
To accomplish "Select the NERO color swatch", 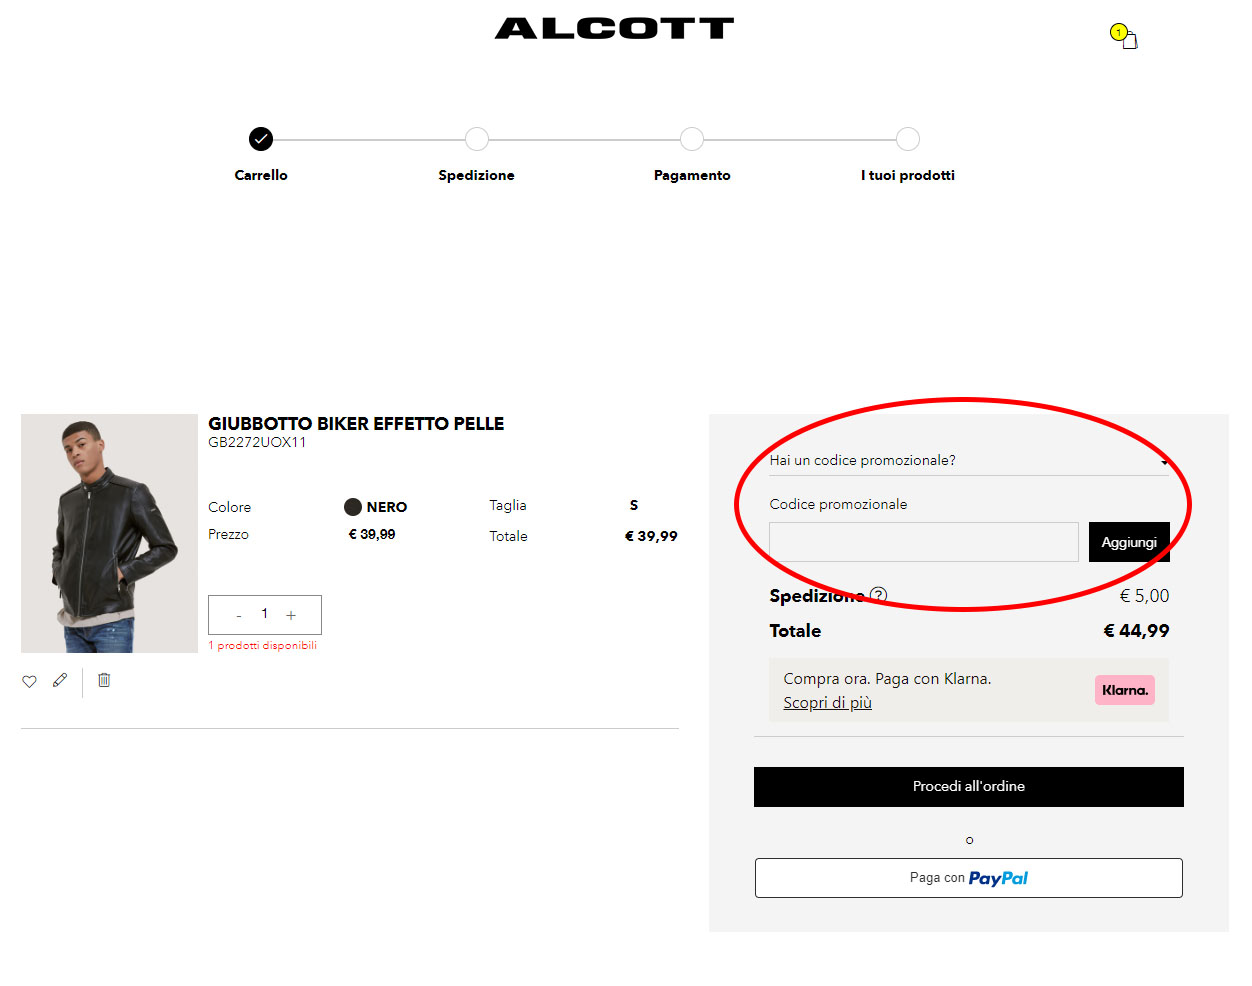I will 354,506.
